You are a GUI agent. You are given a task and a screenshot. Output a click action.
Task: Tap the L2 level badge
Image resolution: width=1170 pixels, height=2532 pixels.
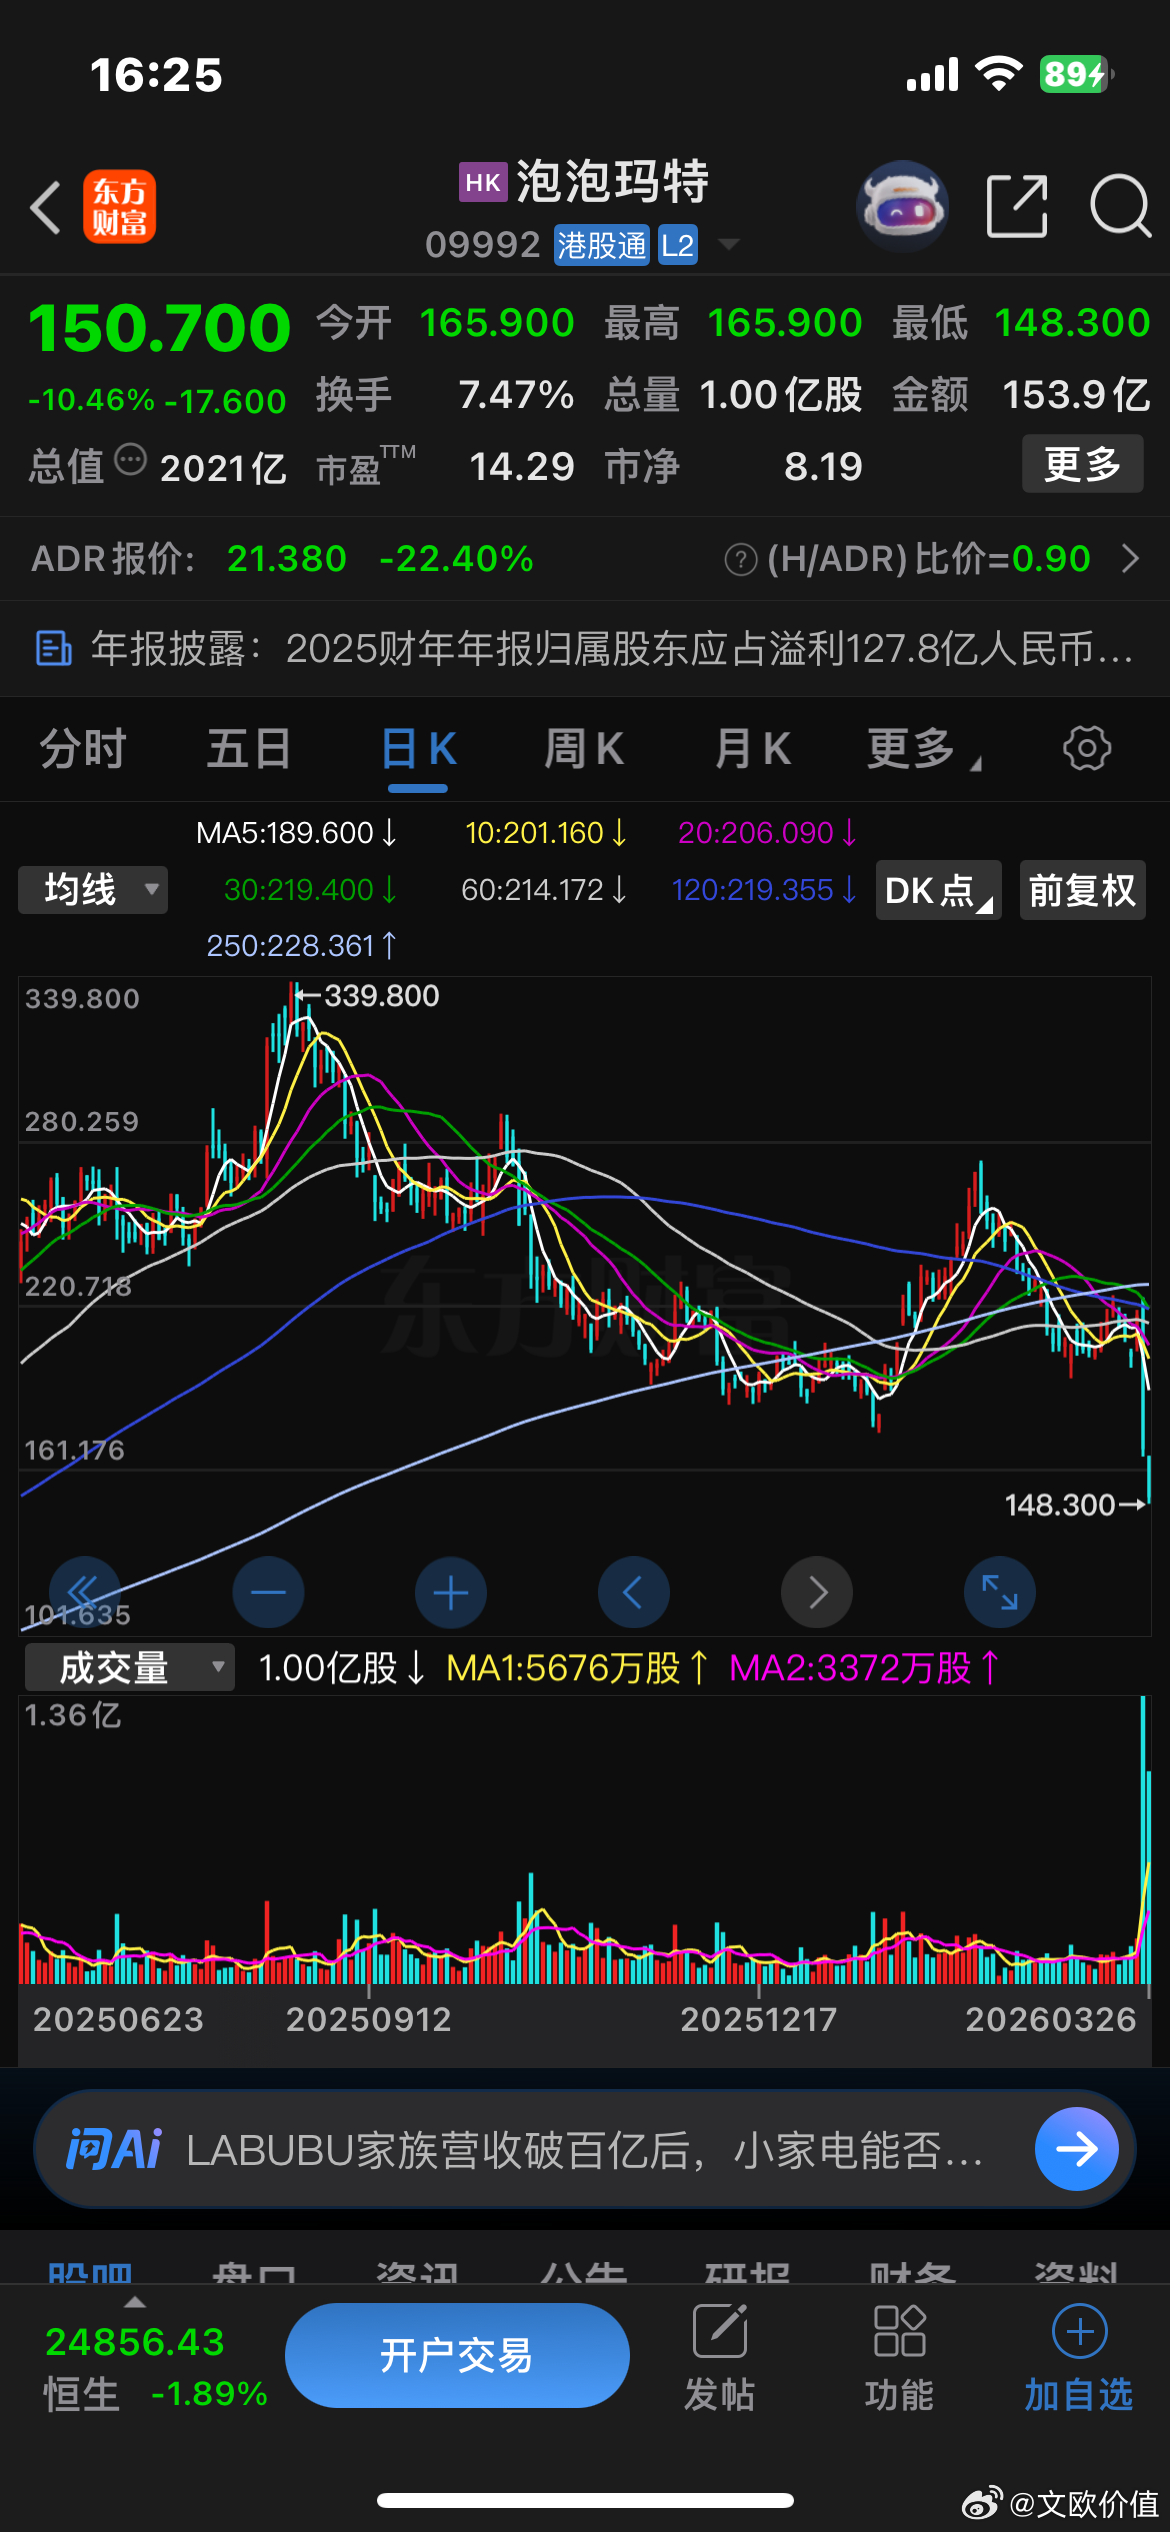(x=677, y=245)
